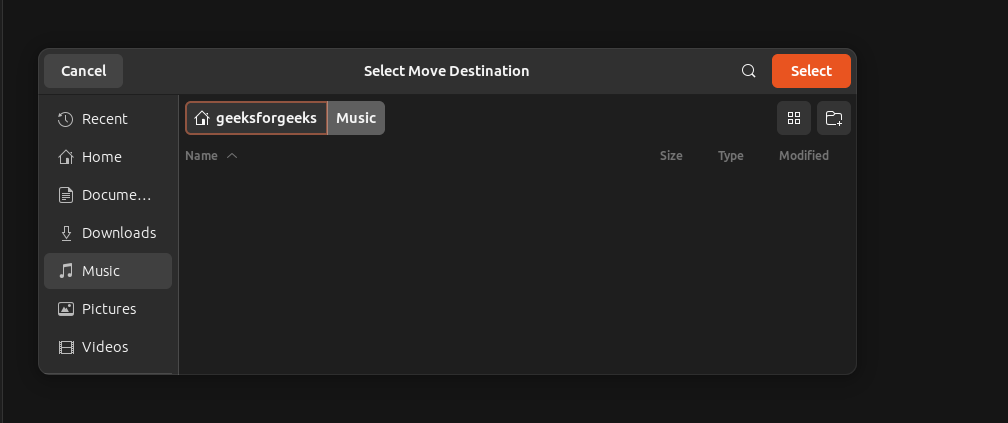Choose Music in the sidebar
Image resolution: width=1008 pixels, height=423 pixels.
tap(101, 271)
